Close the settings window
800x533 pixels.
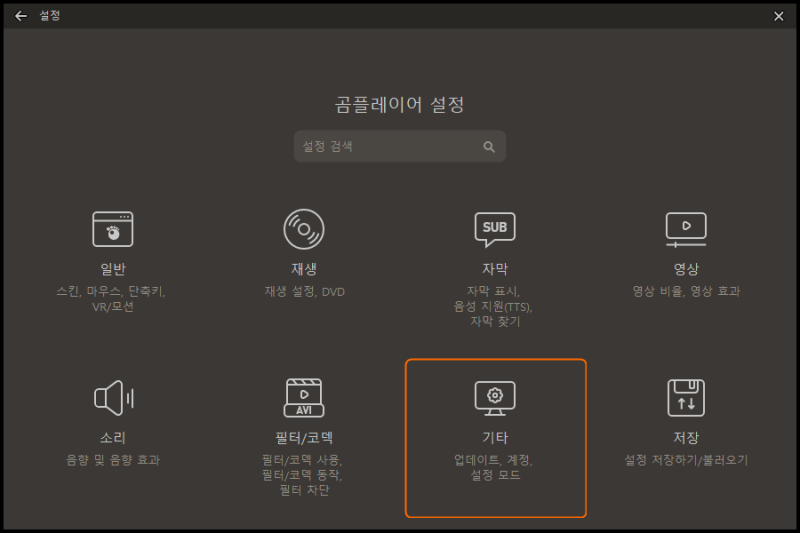pyautogui.click(x=779, y=16)
